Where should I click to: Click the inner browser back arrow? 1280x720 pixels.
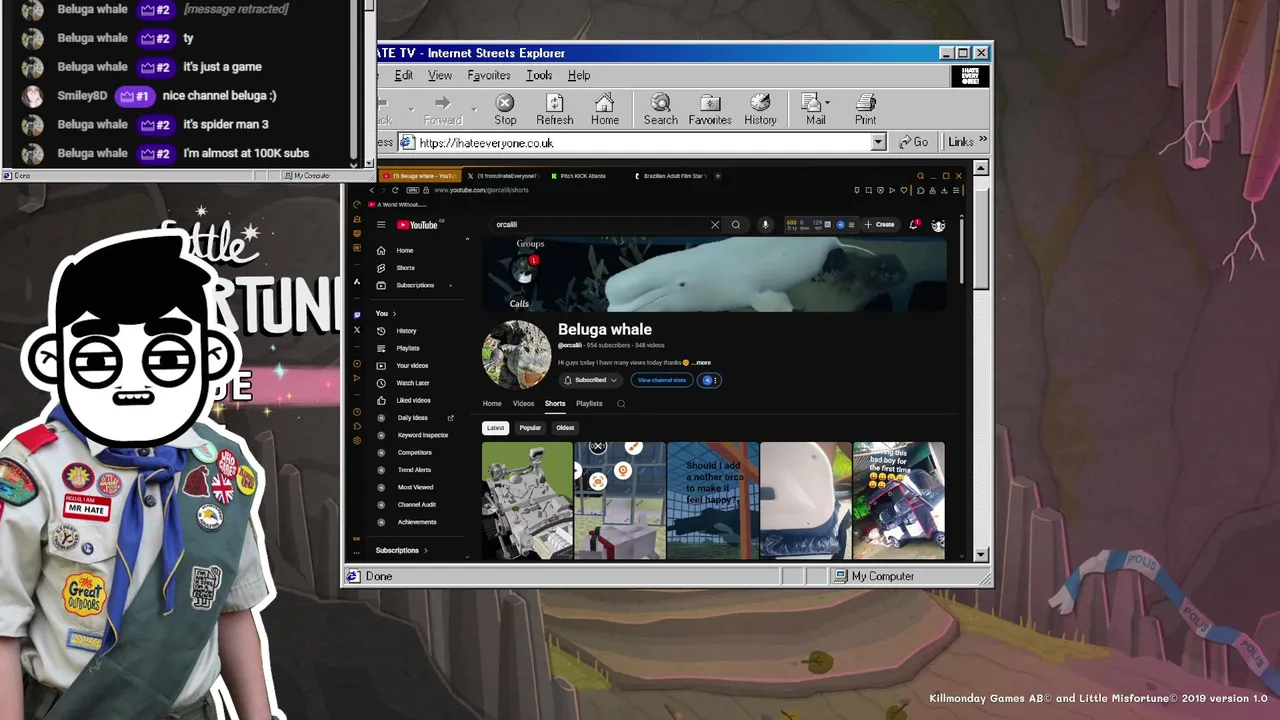(372, 190)
